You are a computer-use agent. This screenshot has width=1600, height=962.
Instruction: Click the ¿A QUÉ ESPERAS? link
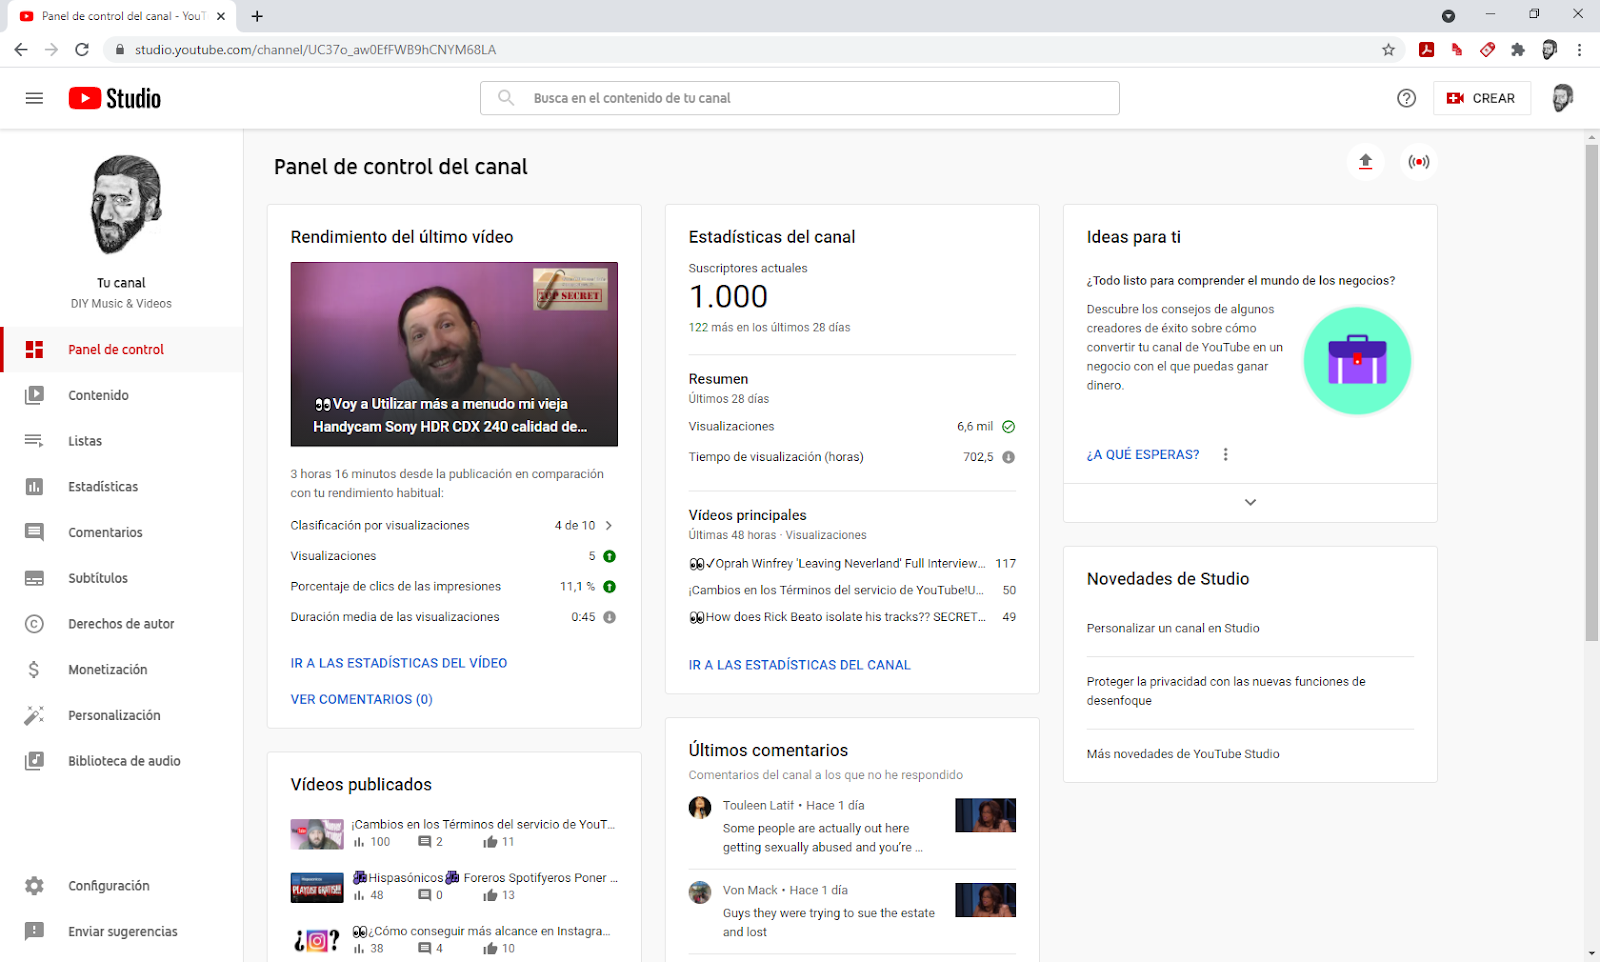(1143, 455)
